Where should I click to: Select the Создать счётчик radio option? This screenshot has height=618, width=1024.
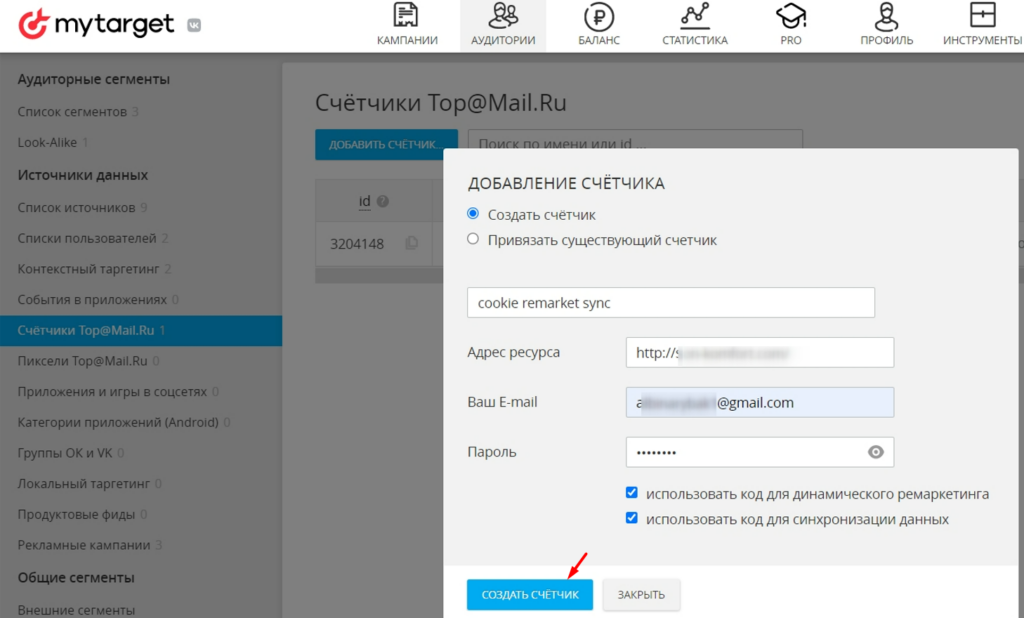coord(473,214)
